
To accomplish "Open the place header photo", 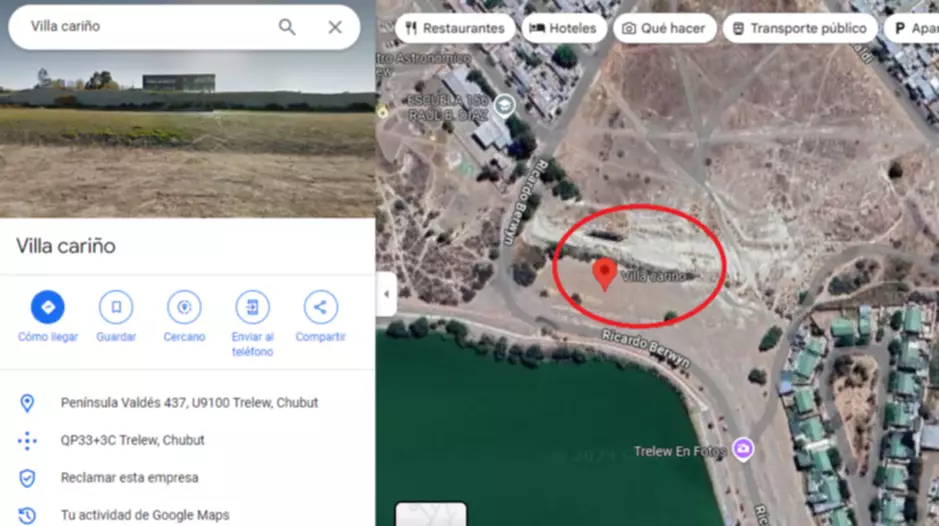I will [187, 132].
